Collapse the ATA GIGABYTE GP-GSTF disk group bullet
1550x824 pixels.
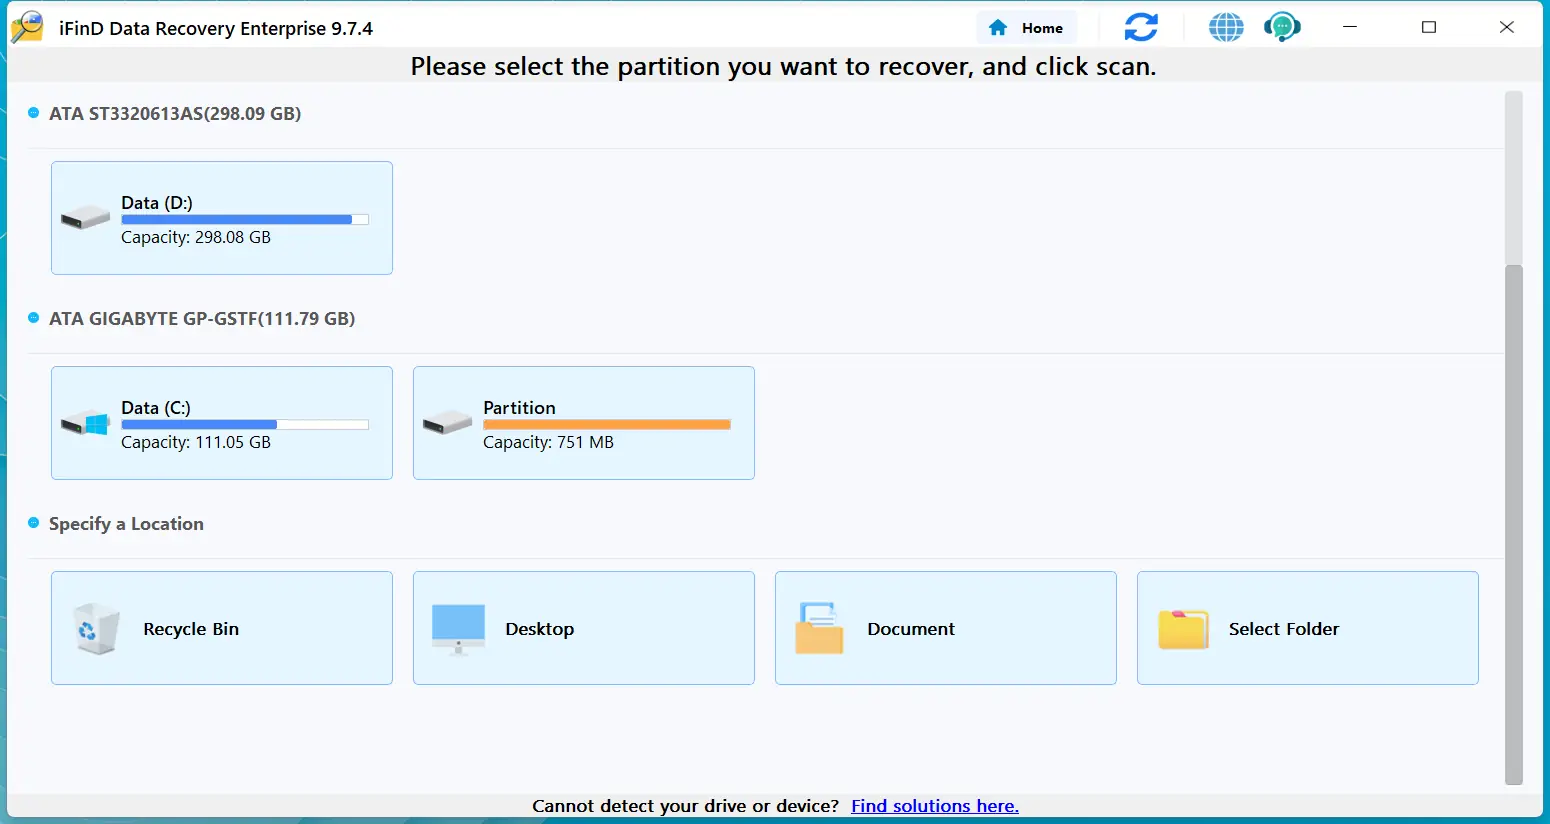(34, 318)
